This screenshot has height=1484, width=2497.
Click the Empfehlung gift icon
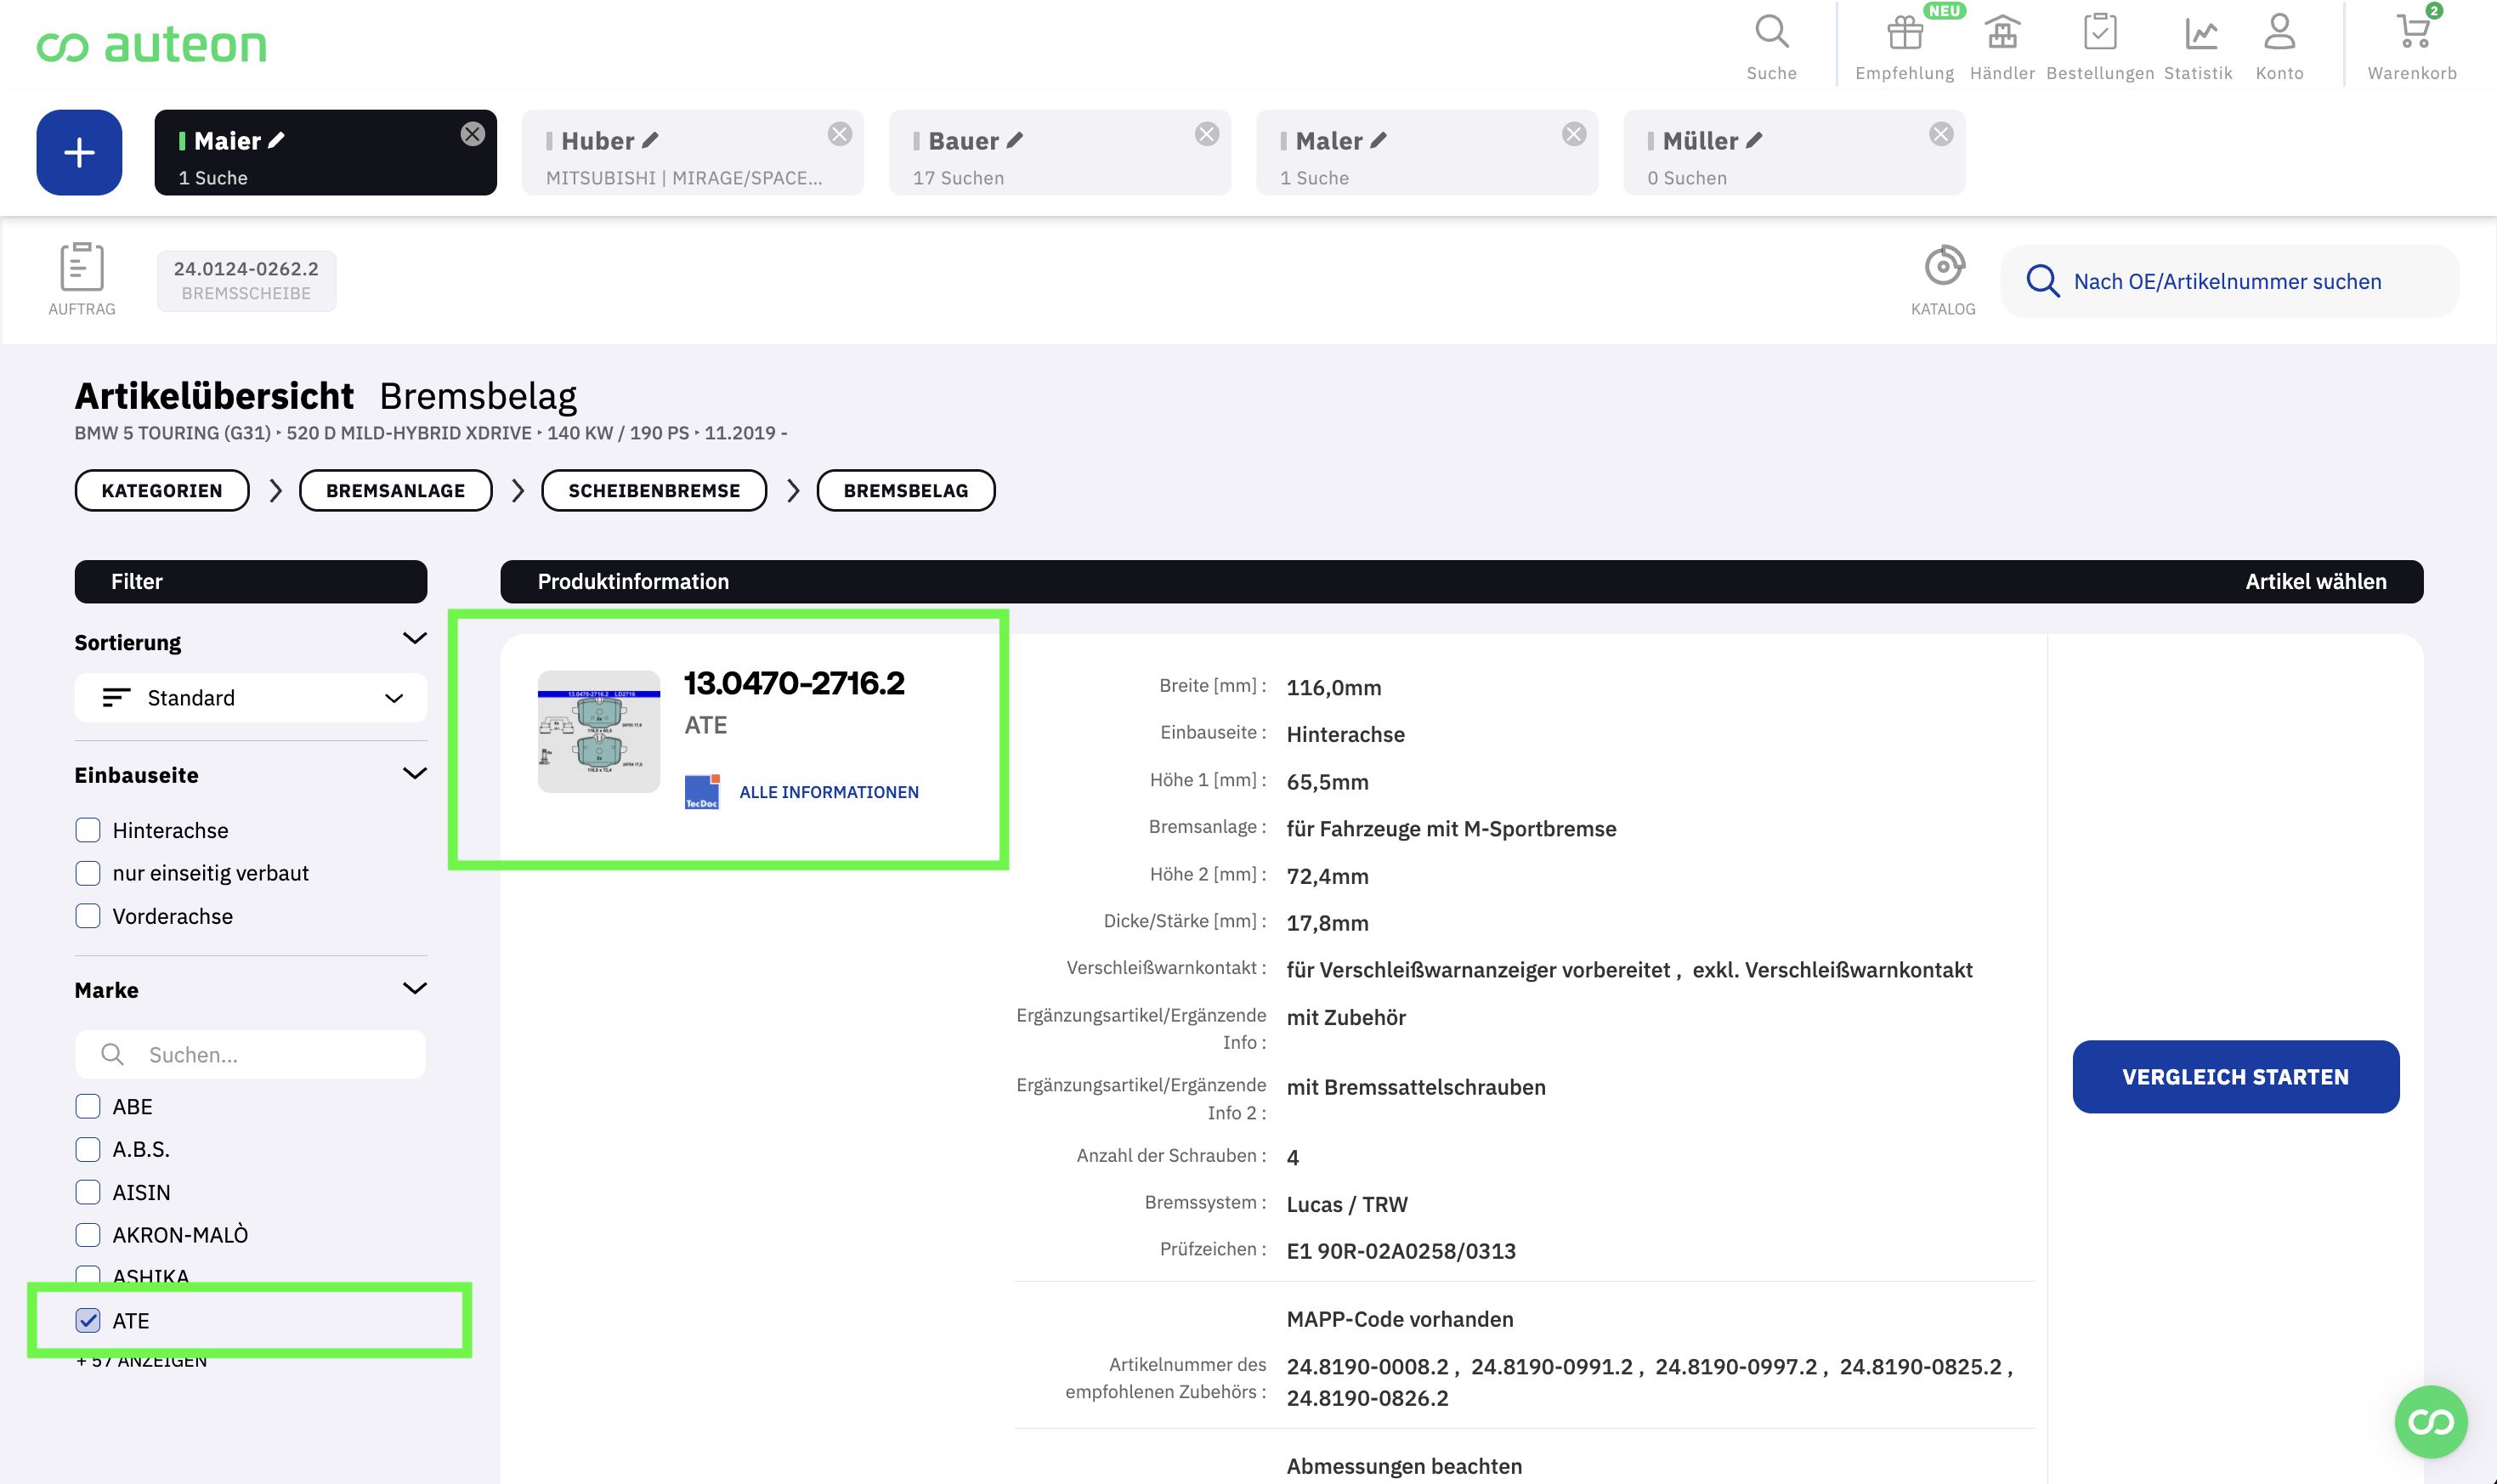(x=1904, y=34)
